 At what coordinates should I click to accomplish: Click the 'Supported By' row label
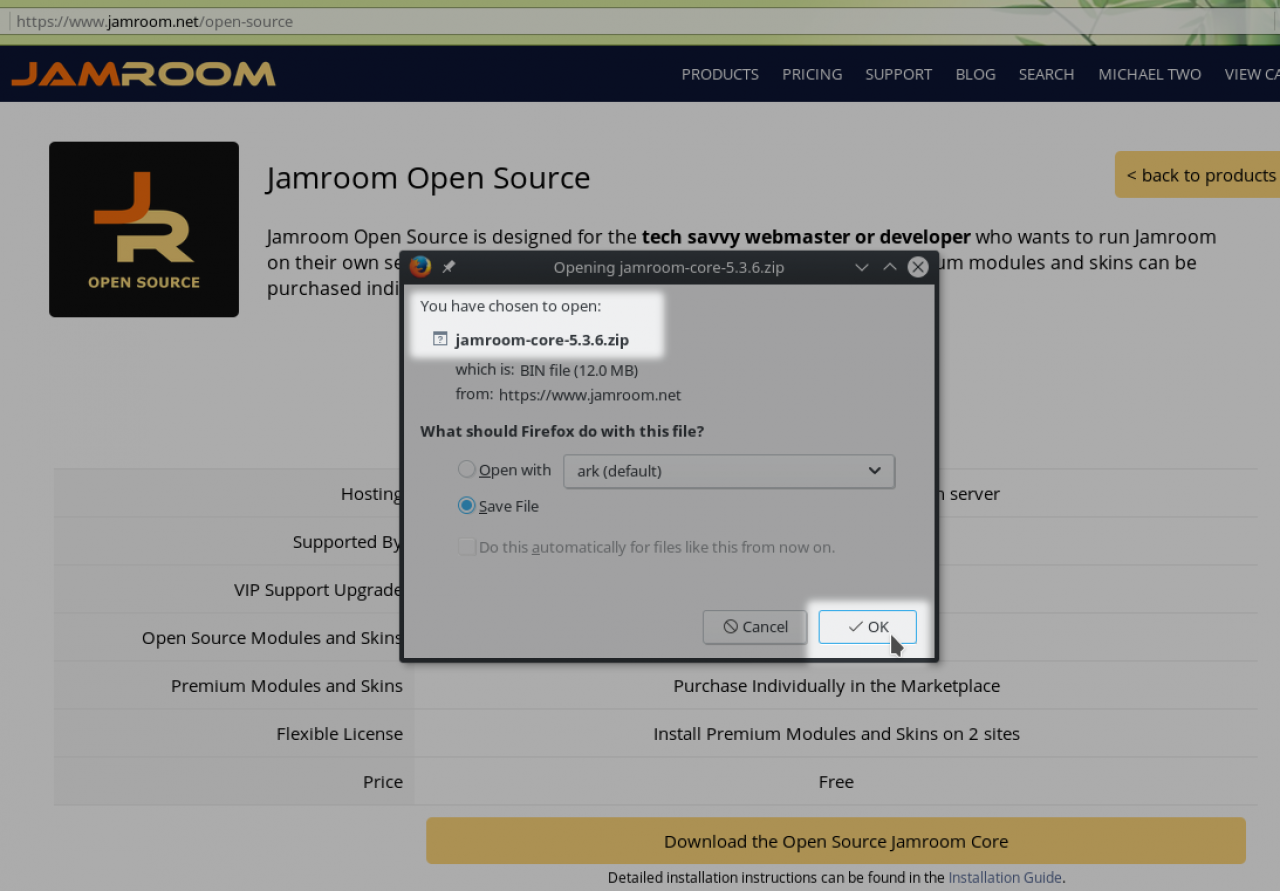tap(348, 542)
